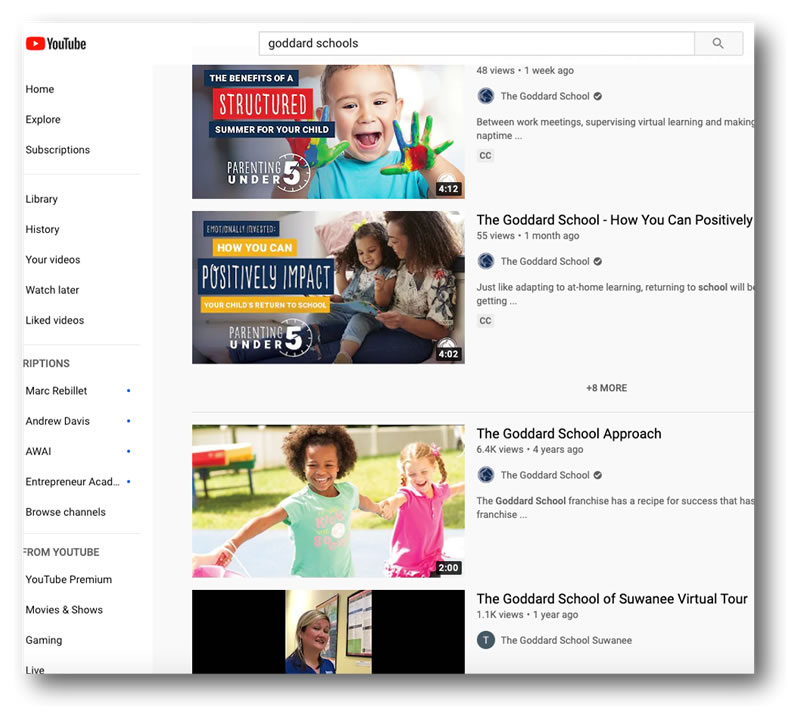Open the channel link The Goddard School Suwanee
800x719 pixels.
pos(565,640)
